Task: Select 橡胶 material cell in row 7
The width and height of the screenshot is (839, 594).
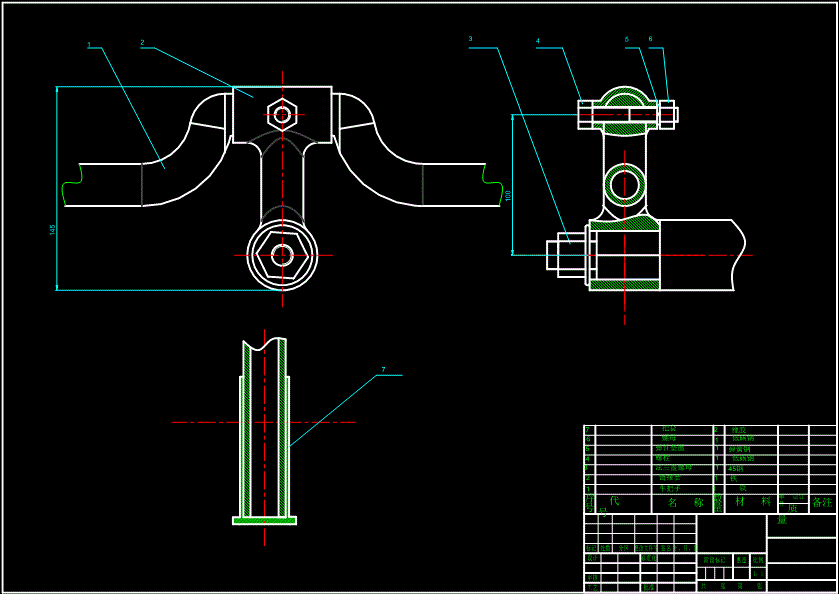Action: 738,430
